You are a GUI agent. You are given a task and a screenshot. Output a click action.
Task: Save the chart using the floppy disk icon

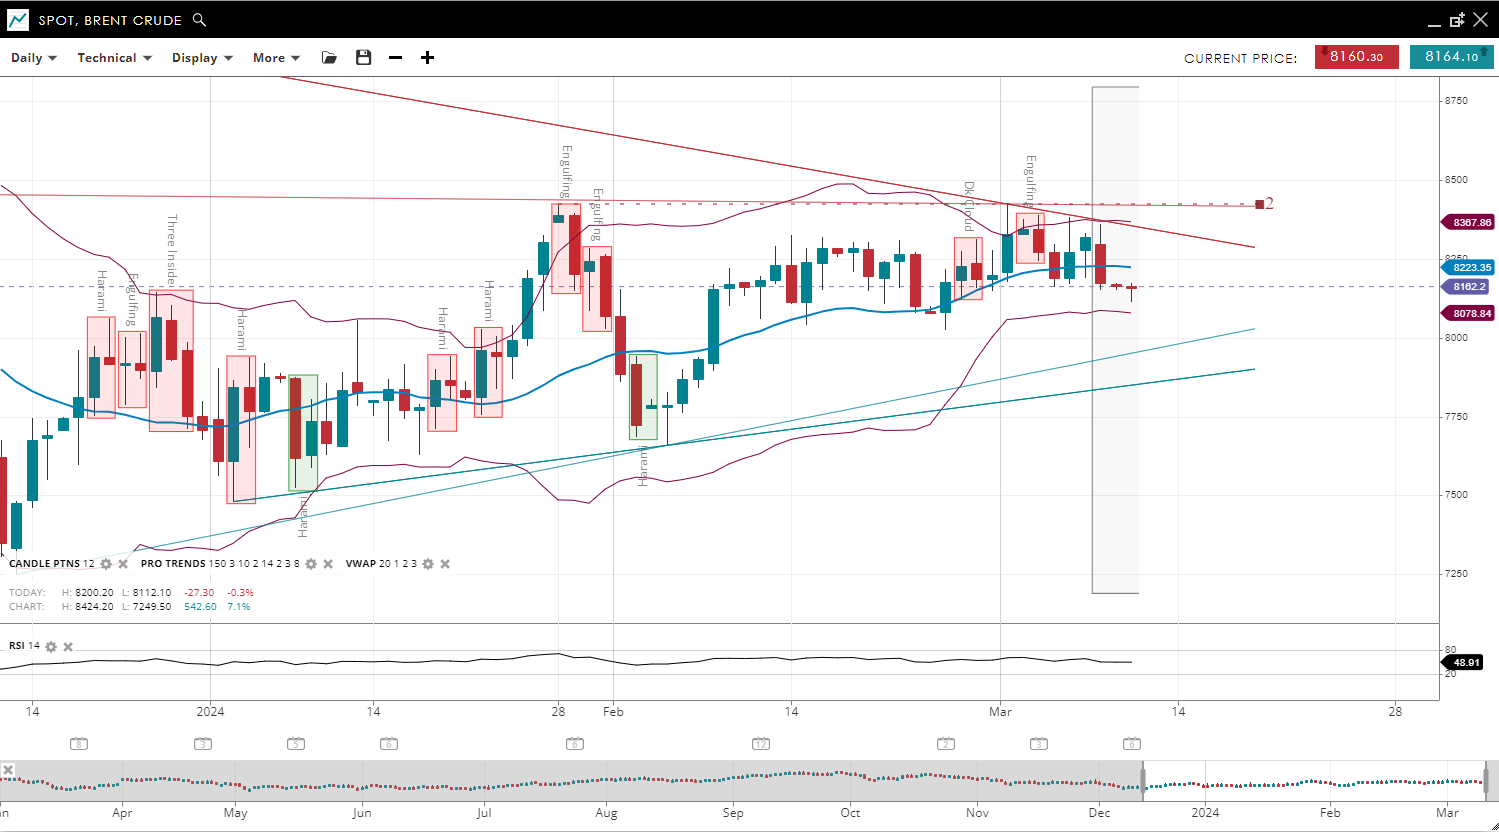pyautogui.click(x=363, y=58)
